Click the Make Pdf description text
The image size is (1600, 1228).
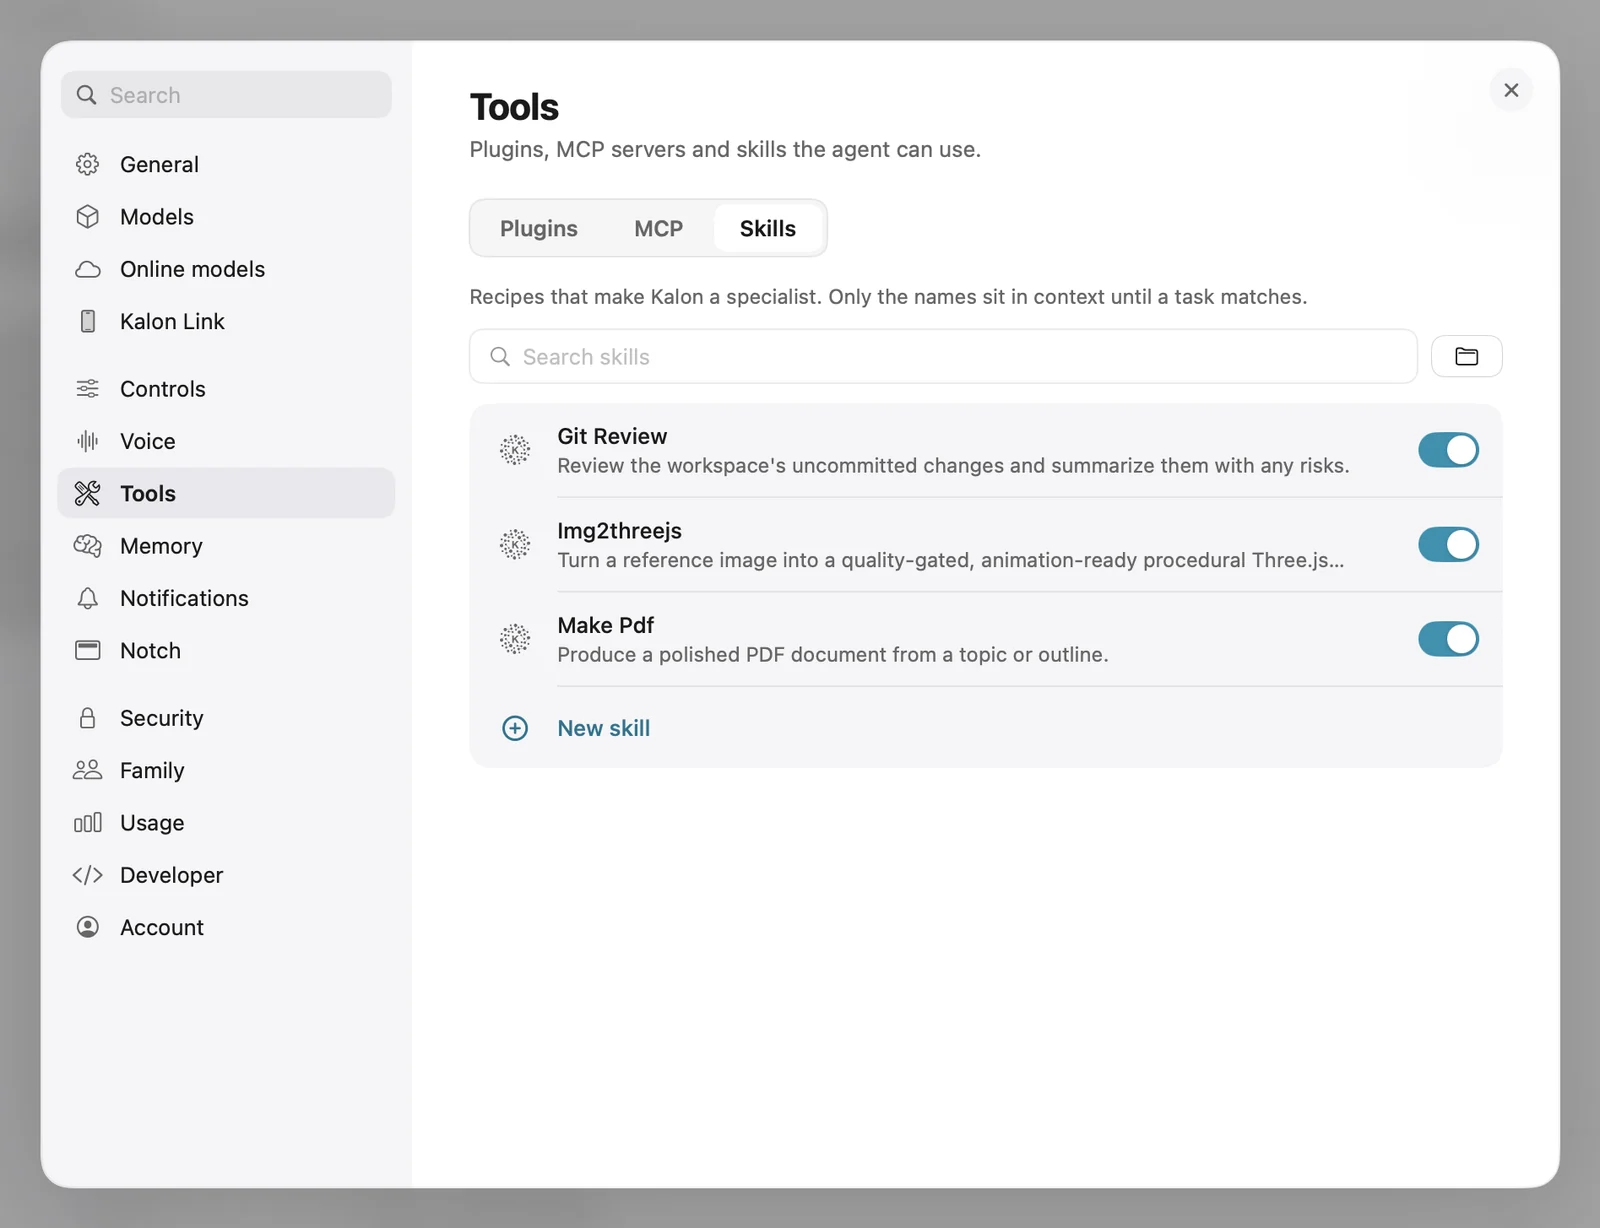833,654
